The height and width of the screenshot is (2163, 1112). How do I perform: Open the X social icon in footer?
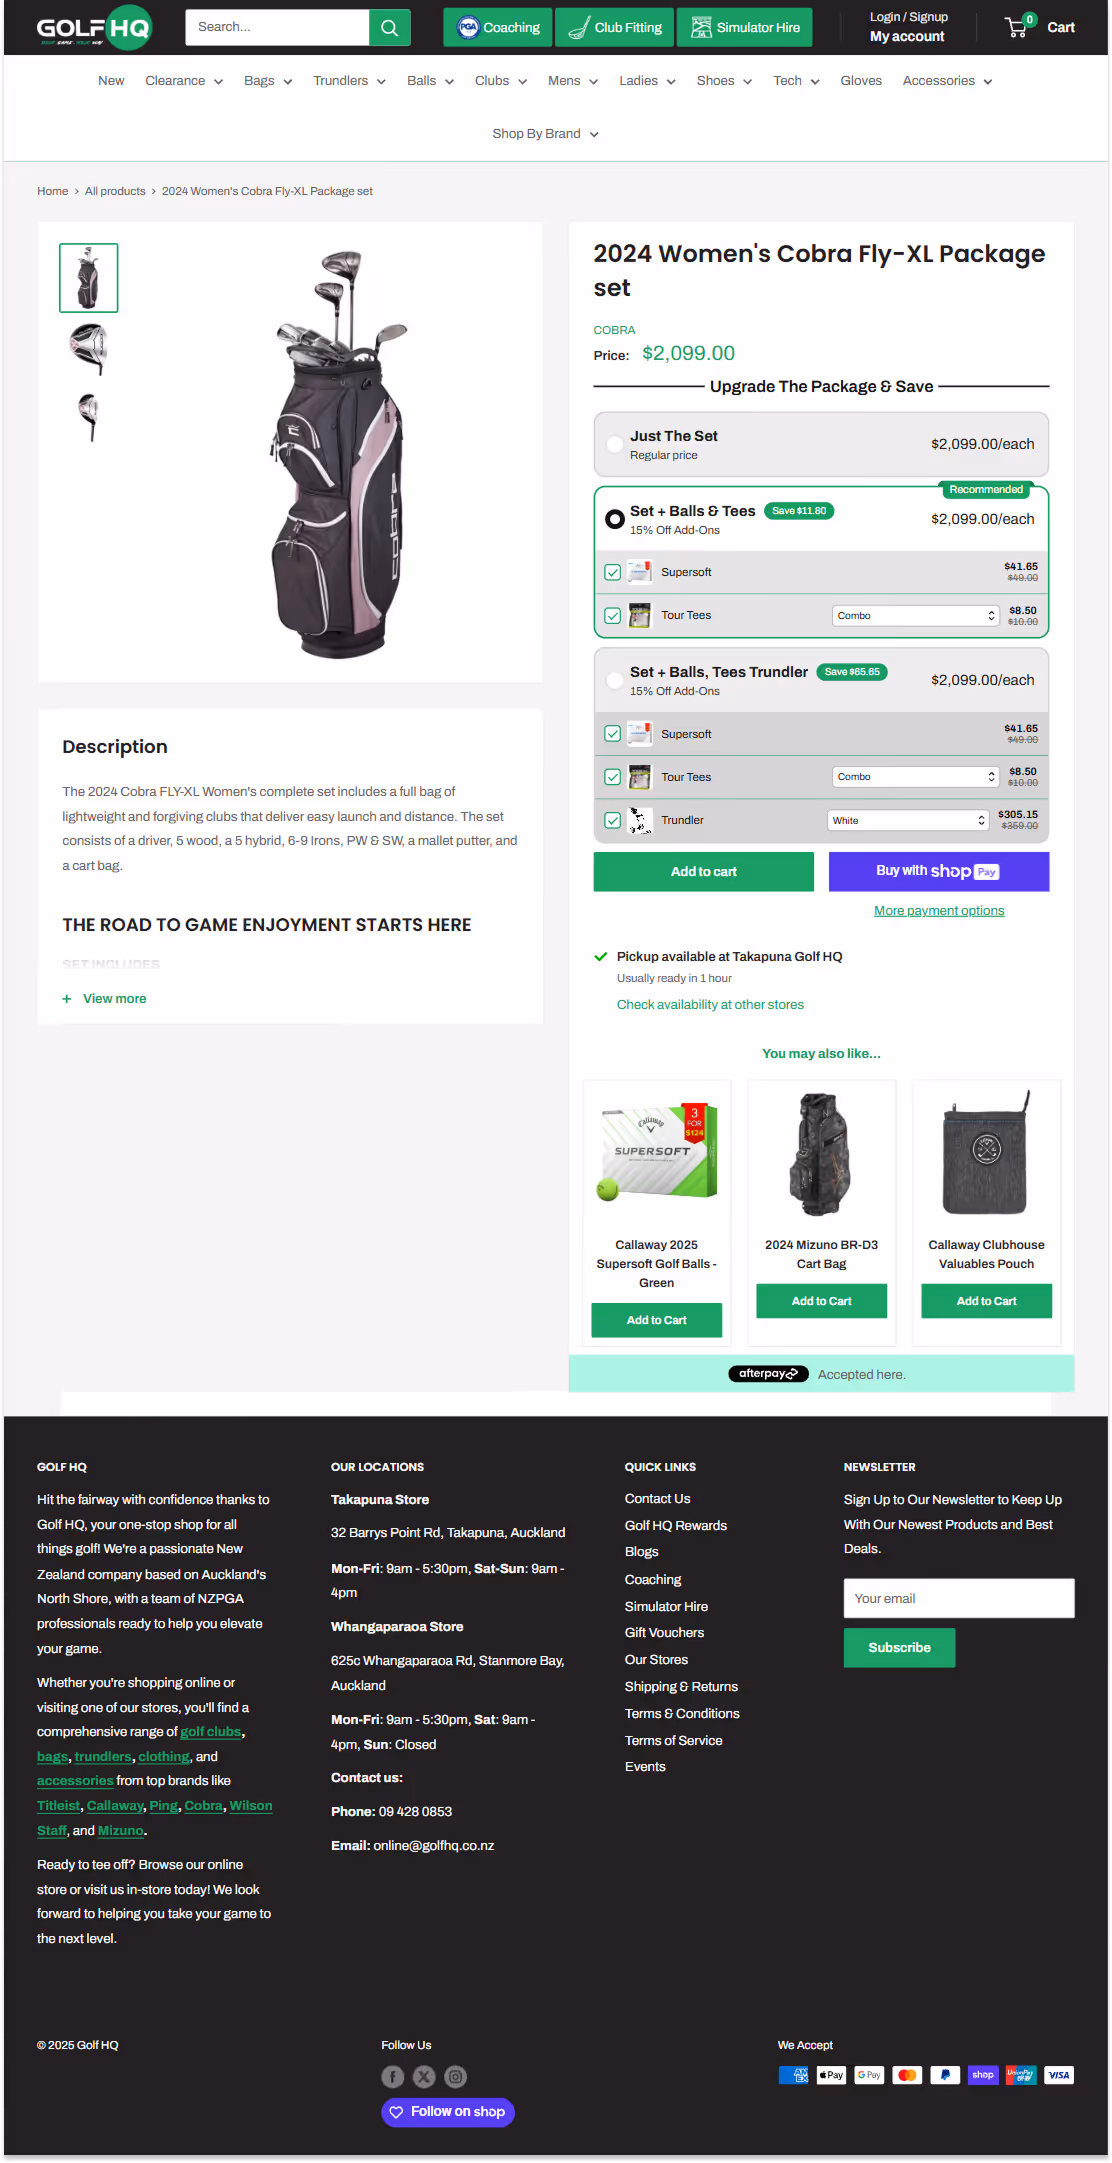(x=424, y=2077)
